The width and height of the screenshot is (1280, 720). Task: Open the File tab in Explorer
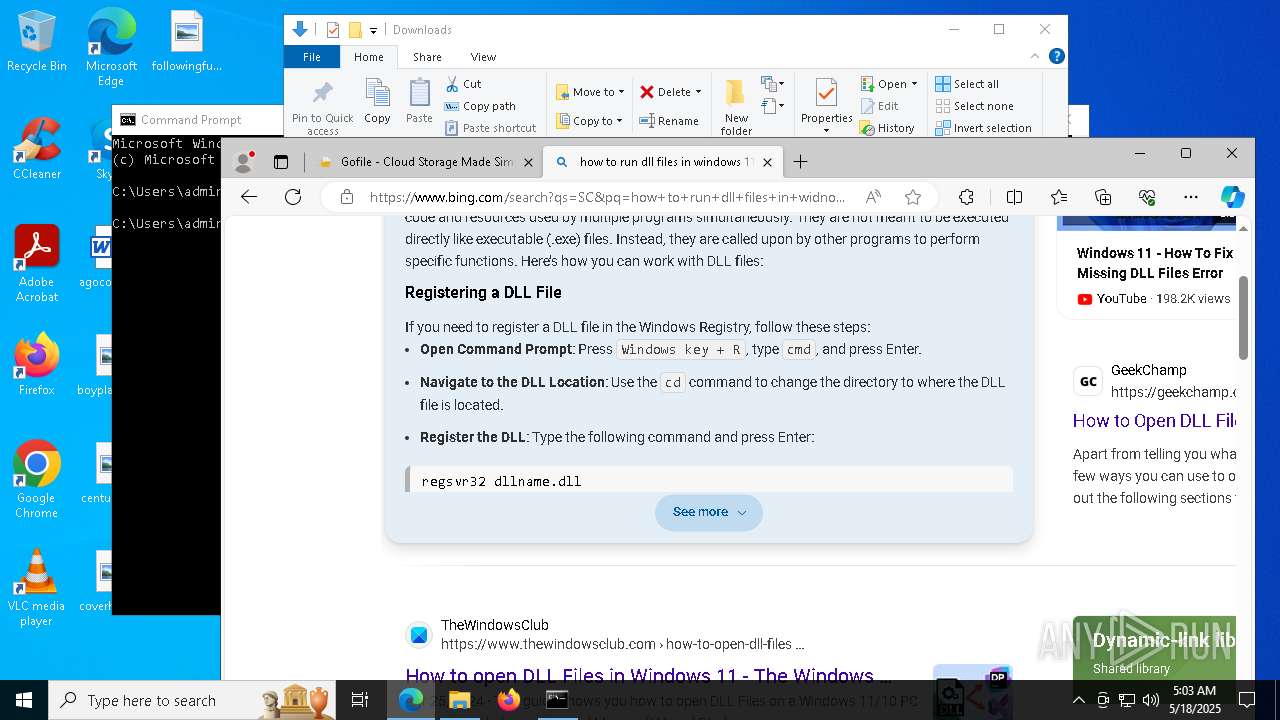[312, 57]
